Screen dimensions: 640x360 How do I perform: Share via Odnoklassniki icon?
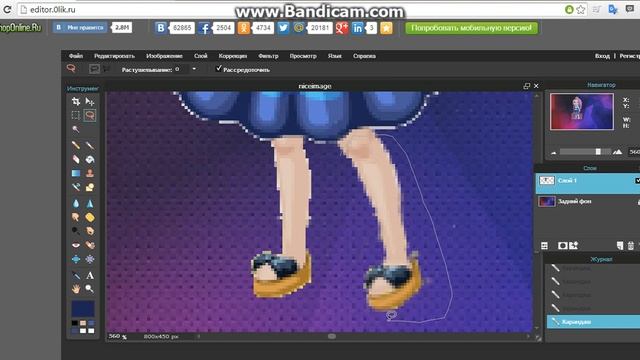tap(244, 28)
